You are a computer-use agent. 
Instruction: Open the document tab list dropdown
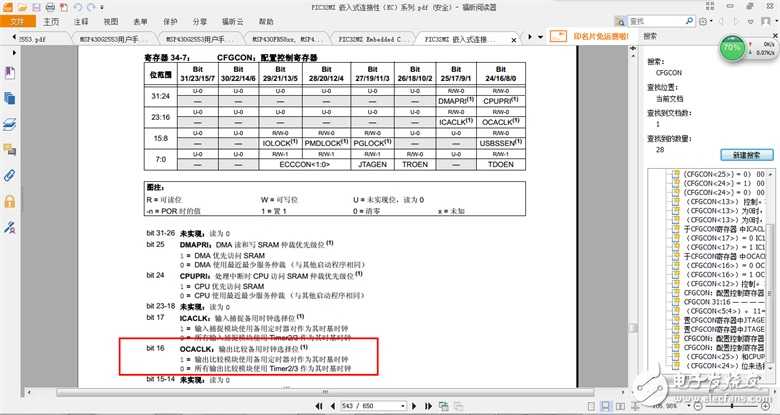click(541, 37)
